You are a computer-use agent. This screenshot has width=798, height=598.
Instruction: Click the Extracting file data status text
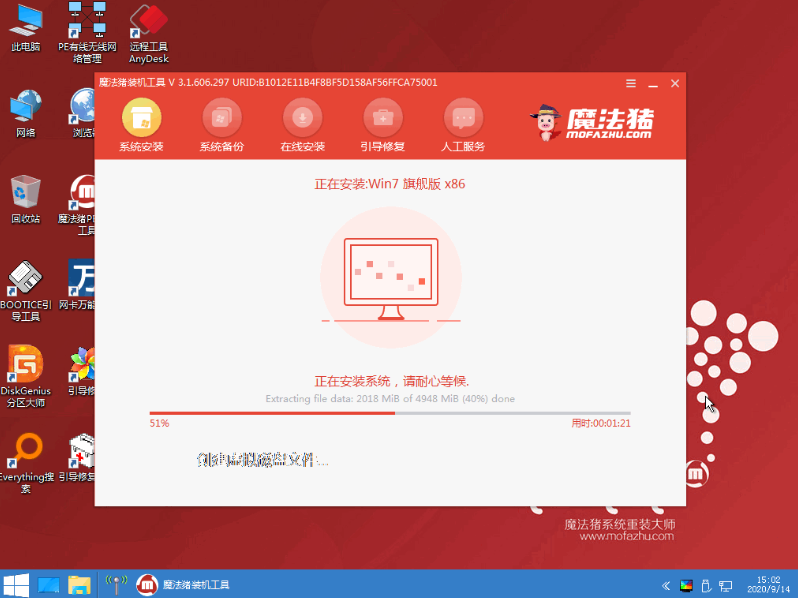390,398
